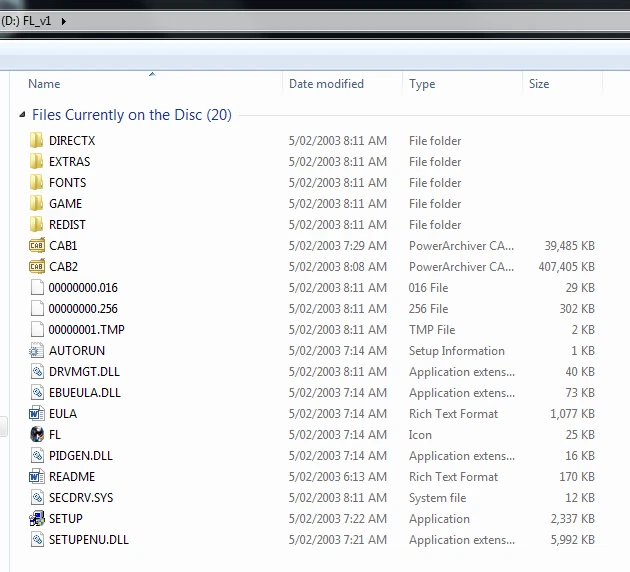Click the DRVMGT.DLL file icon
The height and width of the screenshot is (572, 630).
tap(37, 372)
